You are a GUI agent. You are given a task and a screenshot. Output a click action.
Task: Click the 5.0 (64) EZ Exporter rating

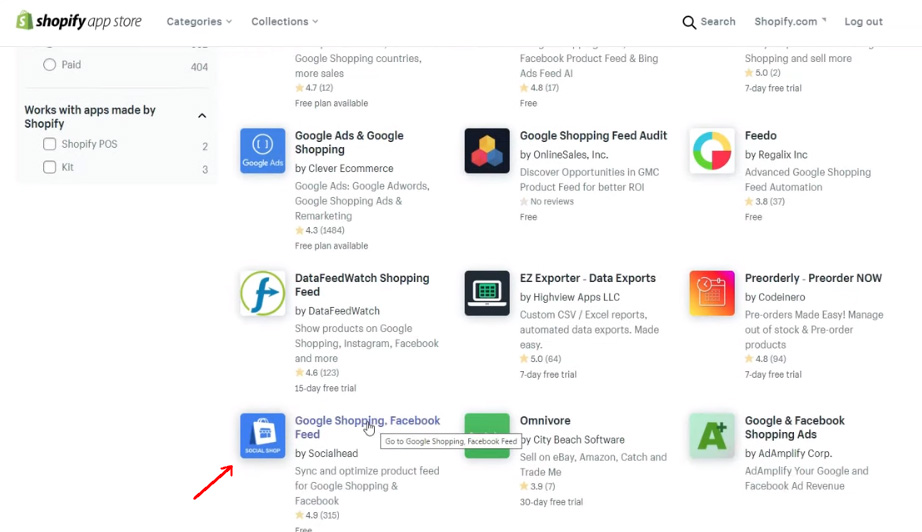pos(540,359)
